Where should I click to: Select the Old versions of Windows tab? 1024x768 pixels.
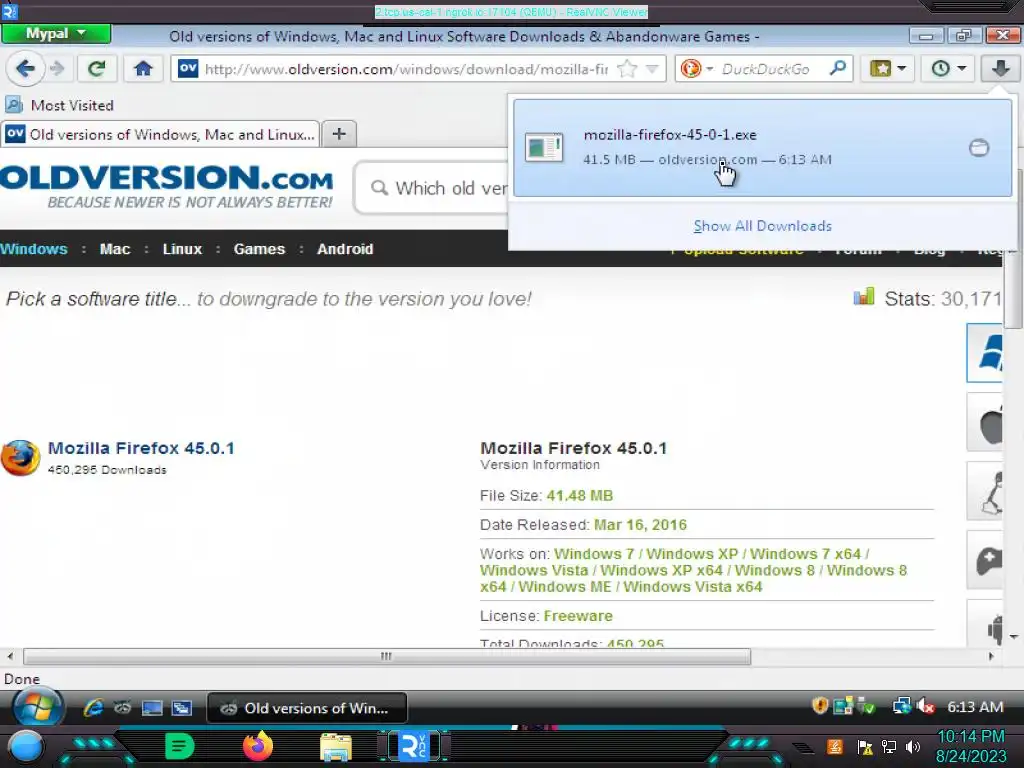click(161, 134)
